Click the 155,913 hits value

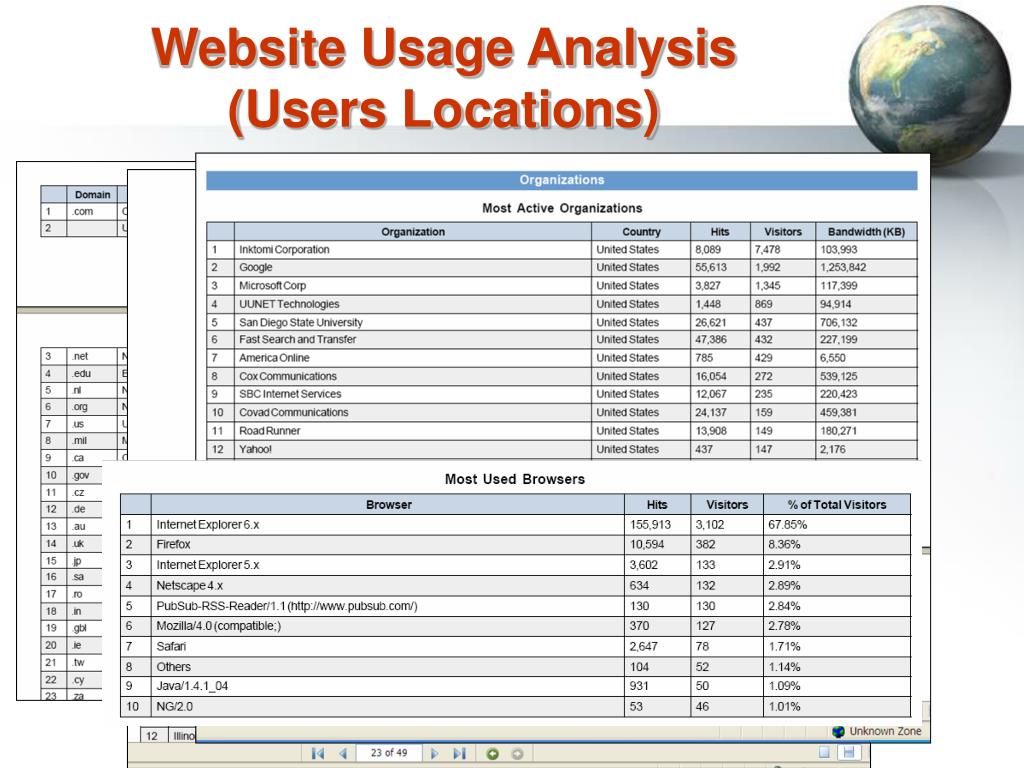(650, 525)
